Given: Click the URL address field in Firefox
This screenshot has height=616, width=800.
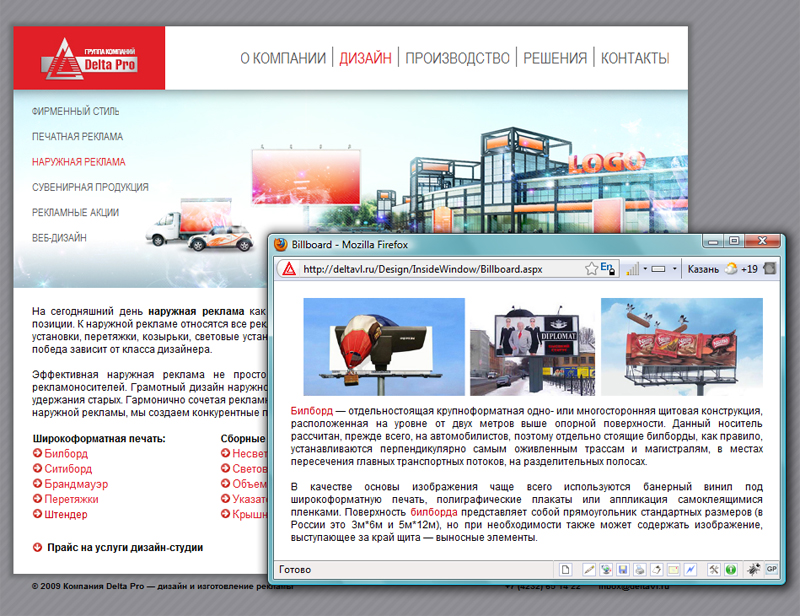Looking at the screenshot, I should 440,269.
